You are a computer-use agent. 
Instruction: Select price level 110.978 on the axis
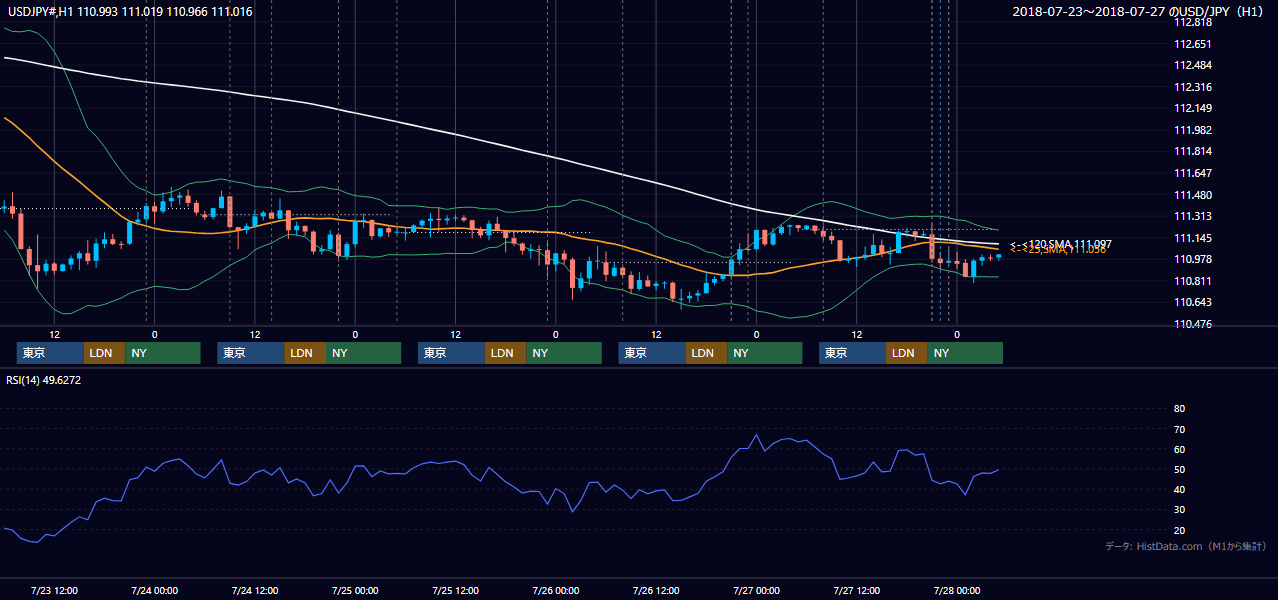pyautogui.click(x=1193, y=259)
